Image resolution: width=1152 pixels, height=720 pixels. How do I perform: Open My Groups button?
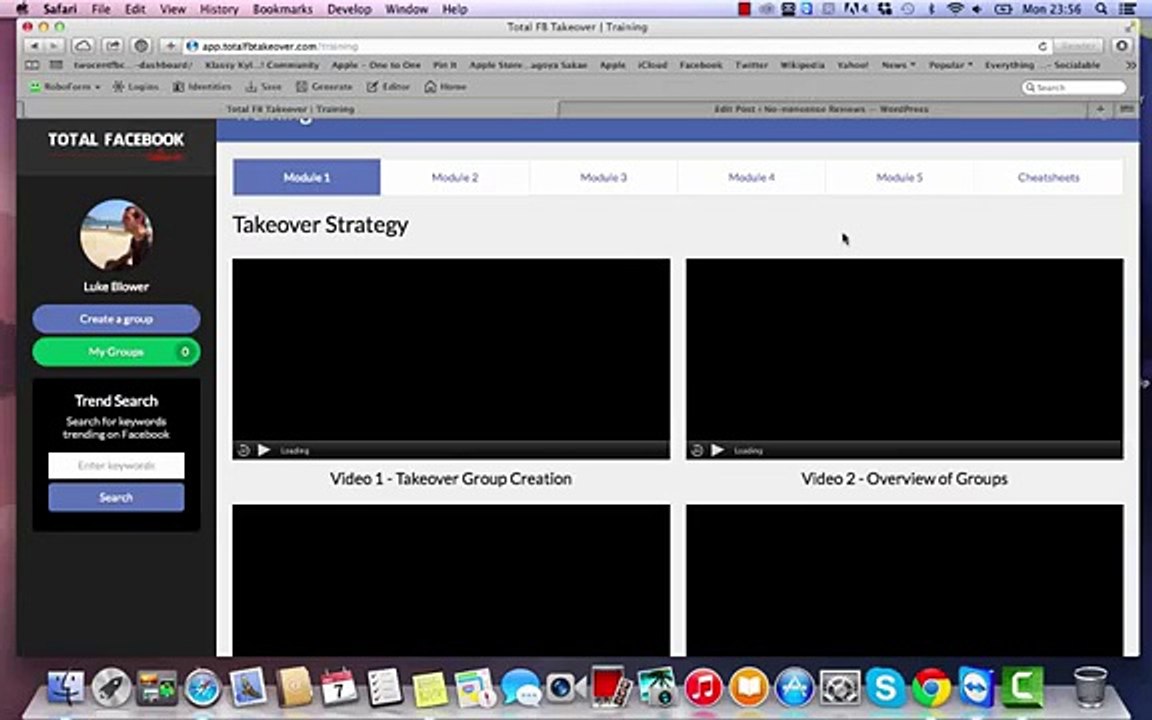pyautogui.click(x=116, y=352)
